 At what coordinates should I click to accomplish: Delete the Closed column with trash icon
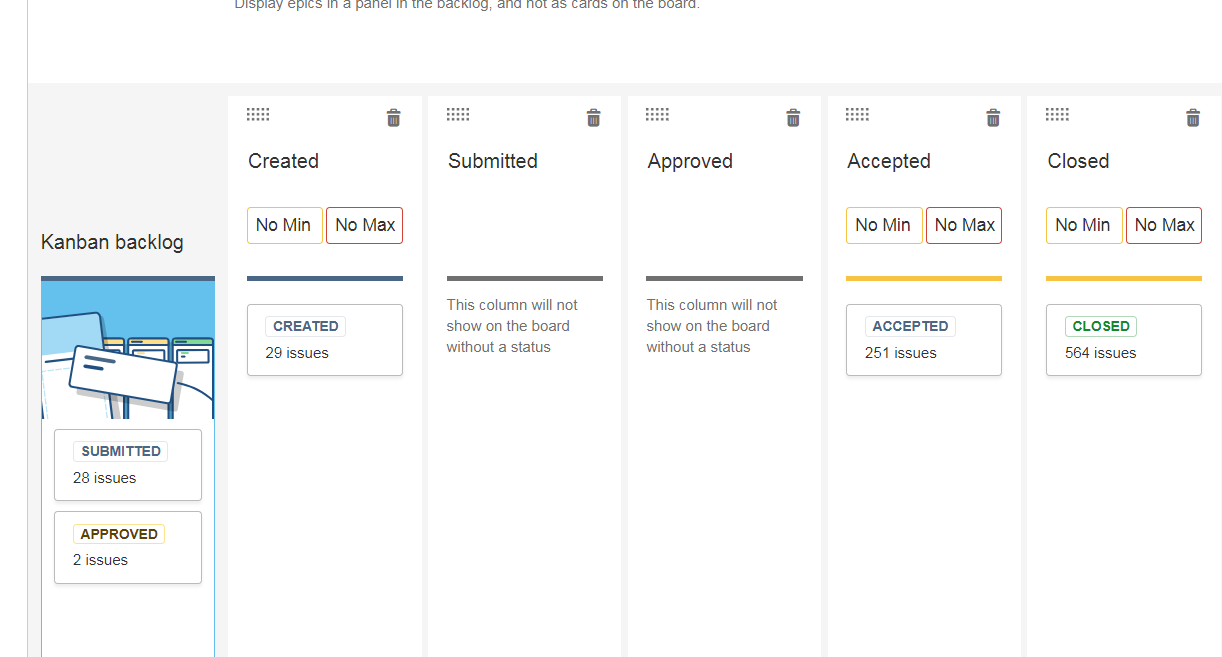click(1193, 118)
